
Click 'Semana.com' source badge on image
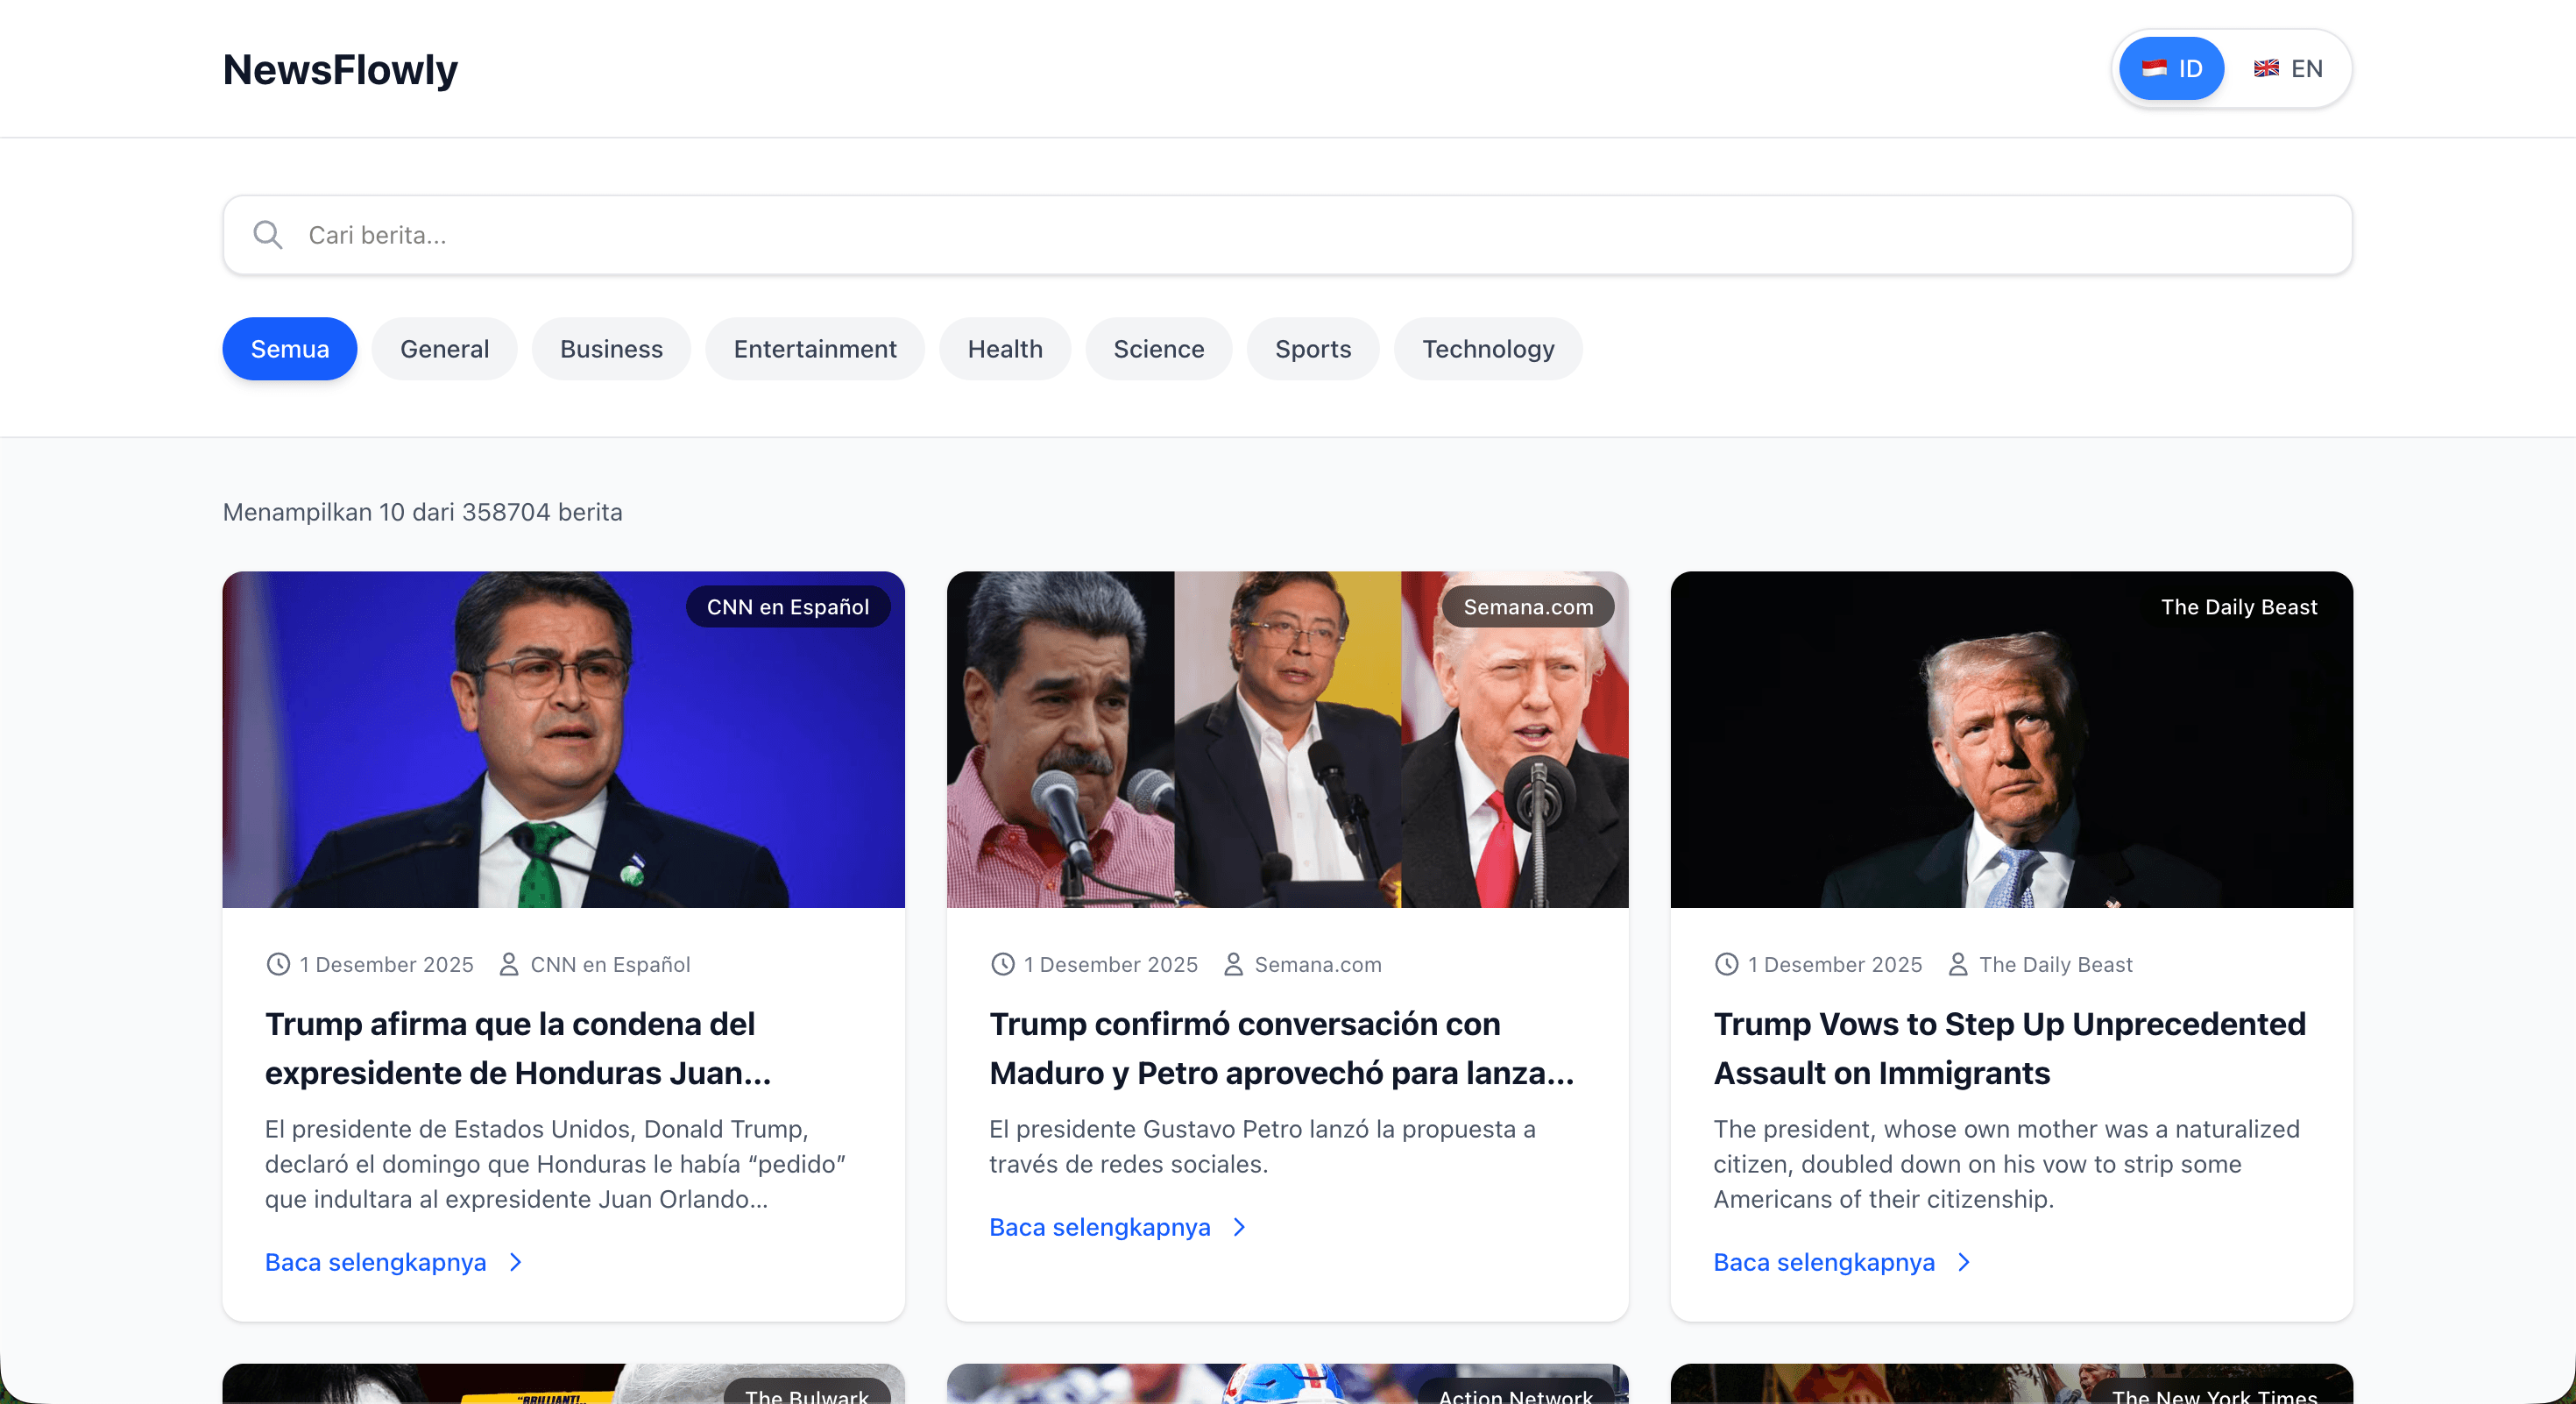click(1528, 607)
